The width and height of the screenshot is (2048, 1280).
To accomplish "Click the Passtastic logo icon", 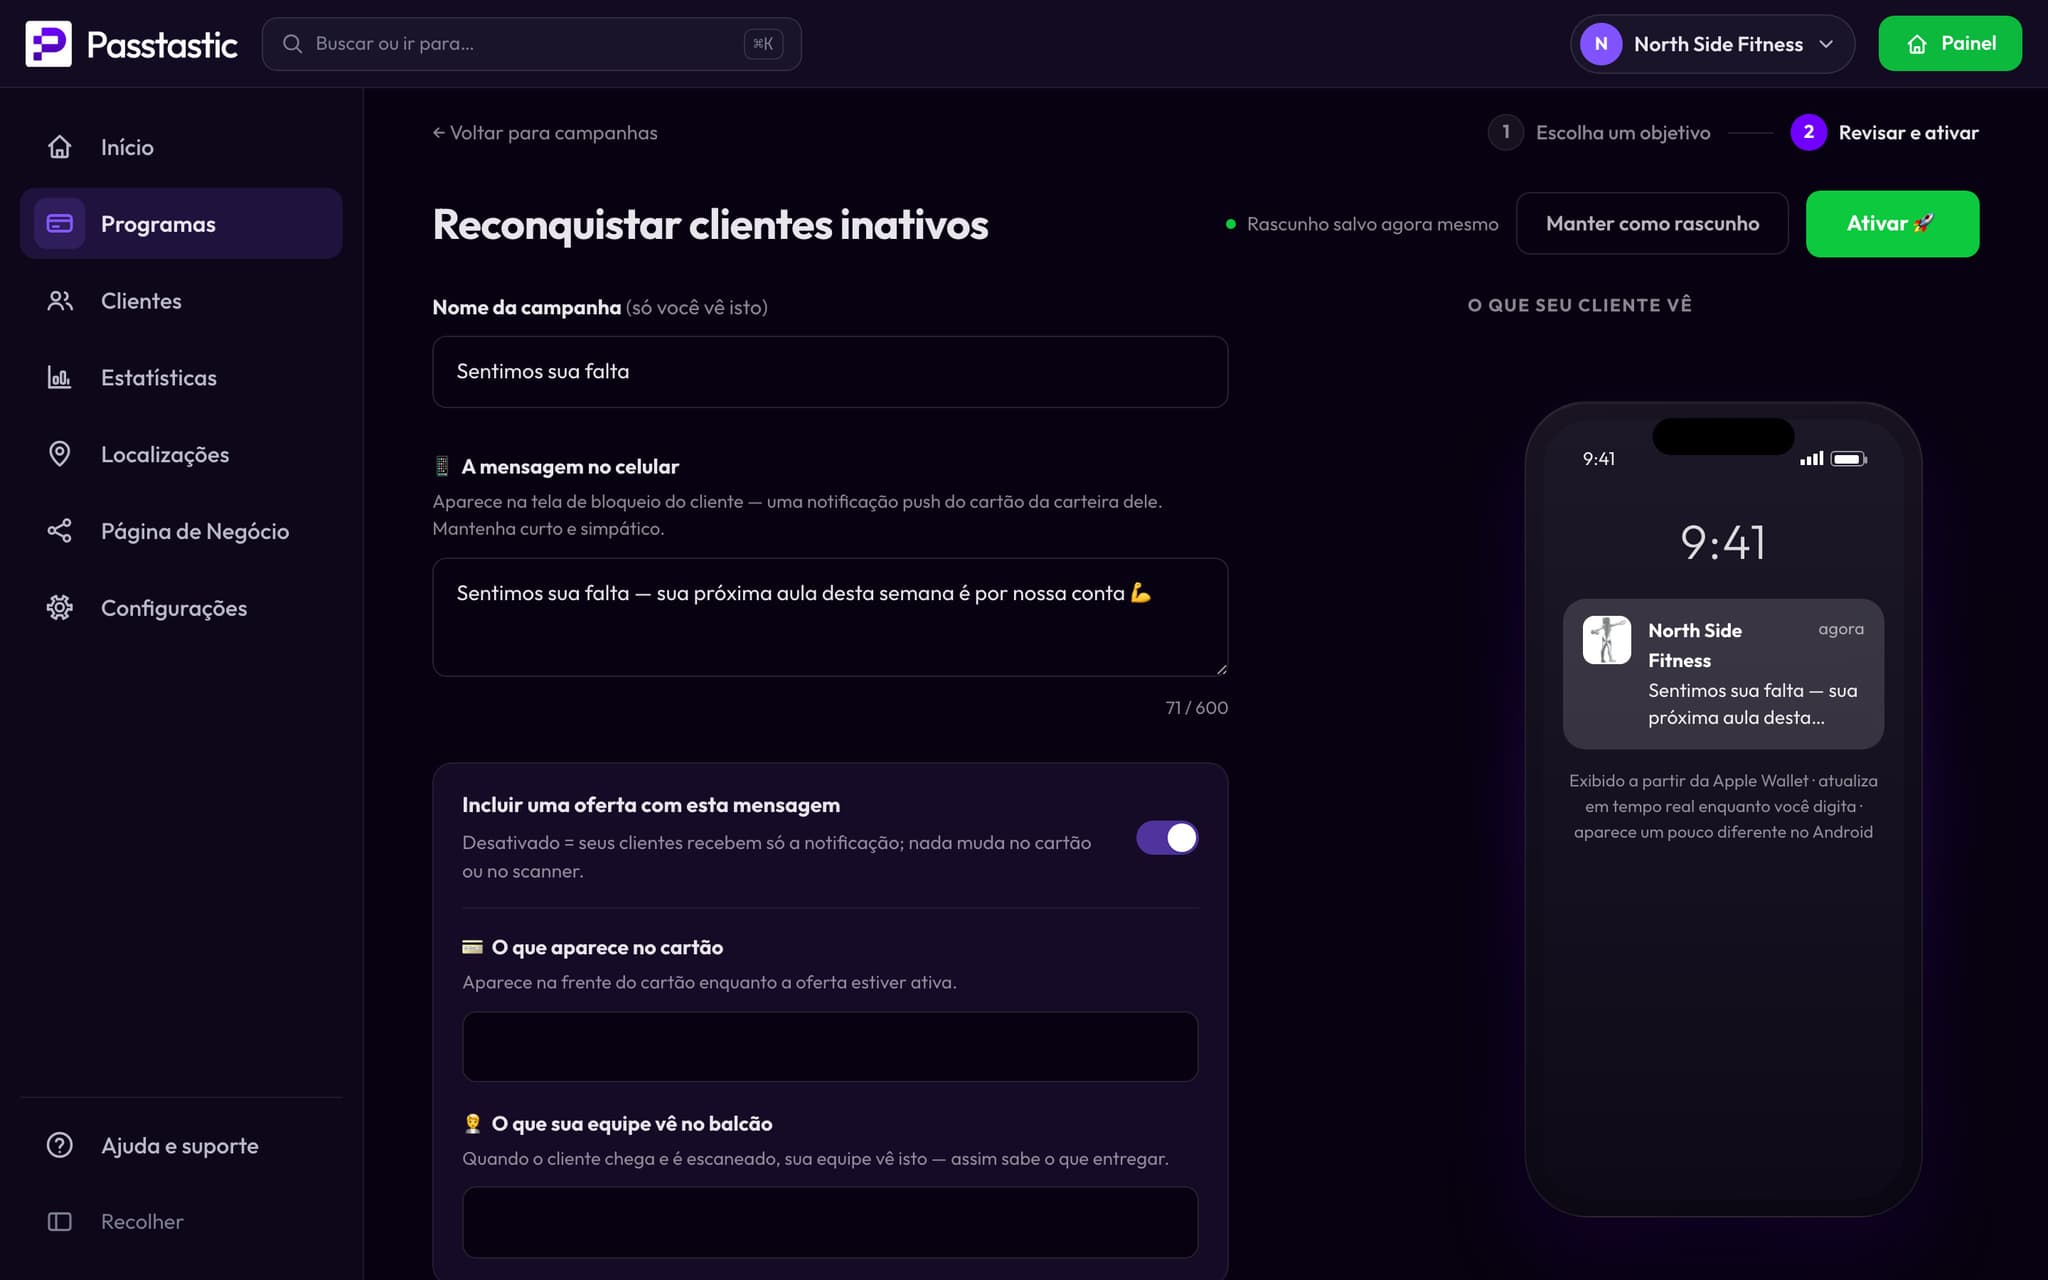I will [48, 44].
